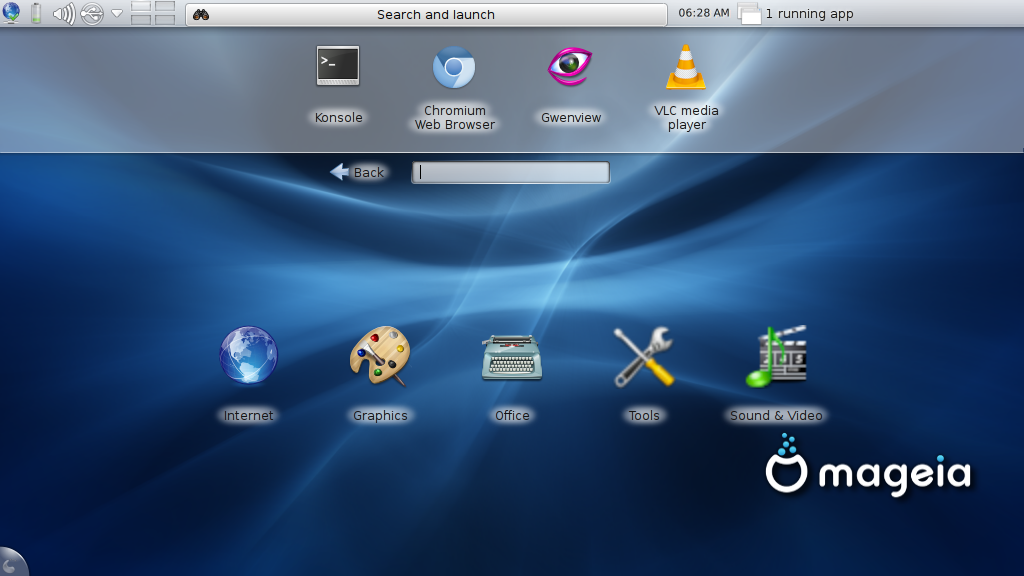Click the 06:28 AM clock
The image size is (1024, 576).
[x=703, y=14]
